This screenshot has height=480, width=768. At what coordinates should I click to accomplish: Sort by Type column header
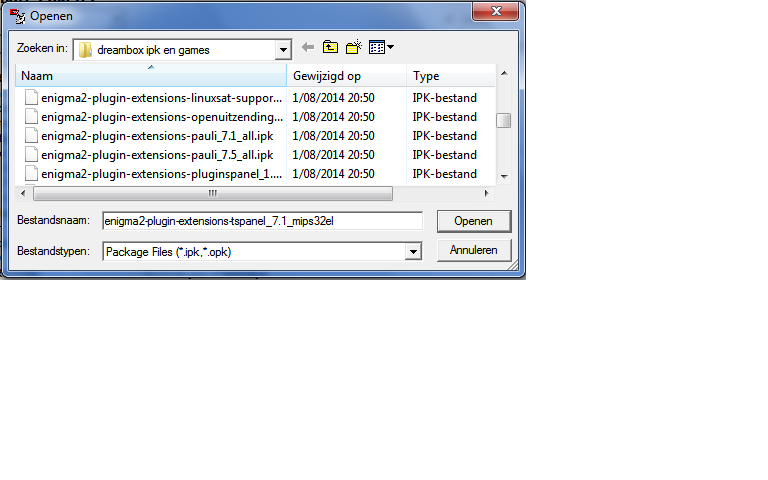click(x=451, y=76)
